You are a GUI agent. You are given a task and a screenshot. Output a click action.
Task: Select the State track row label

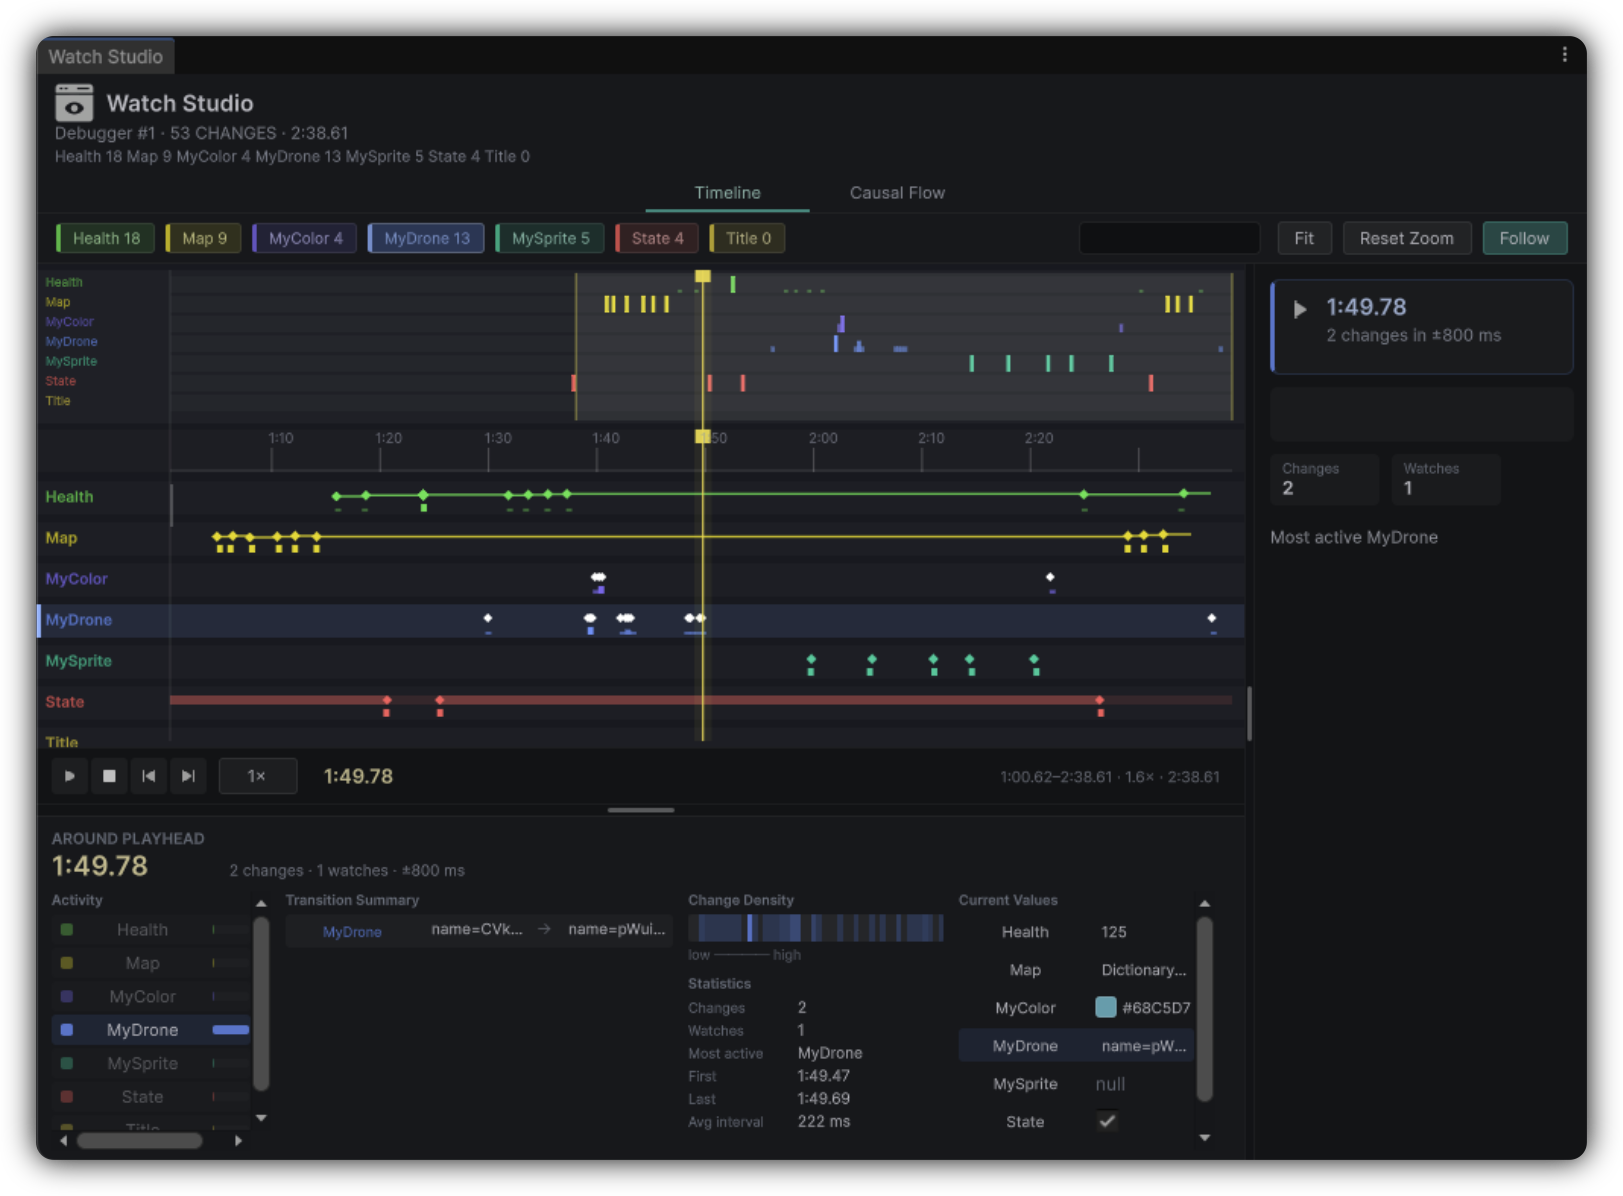[64, 702]
